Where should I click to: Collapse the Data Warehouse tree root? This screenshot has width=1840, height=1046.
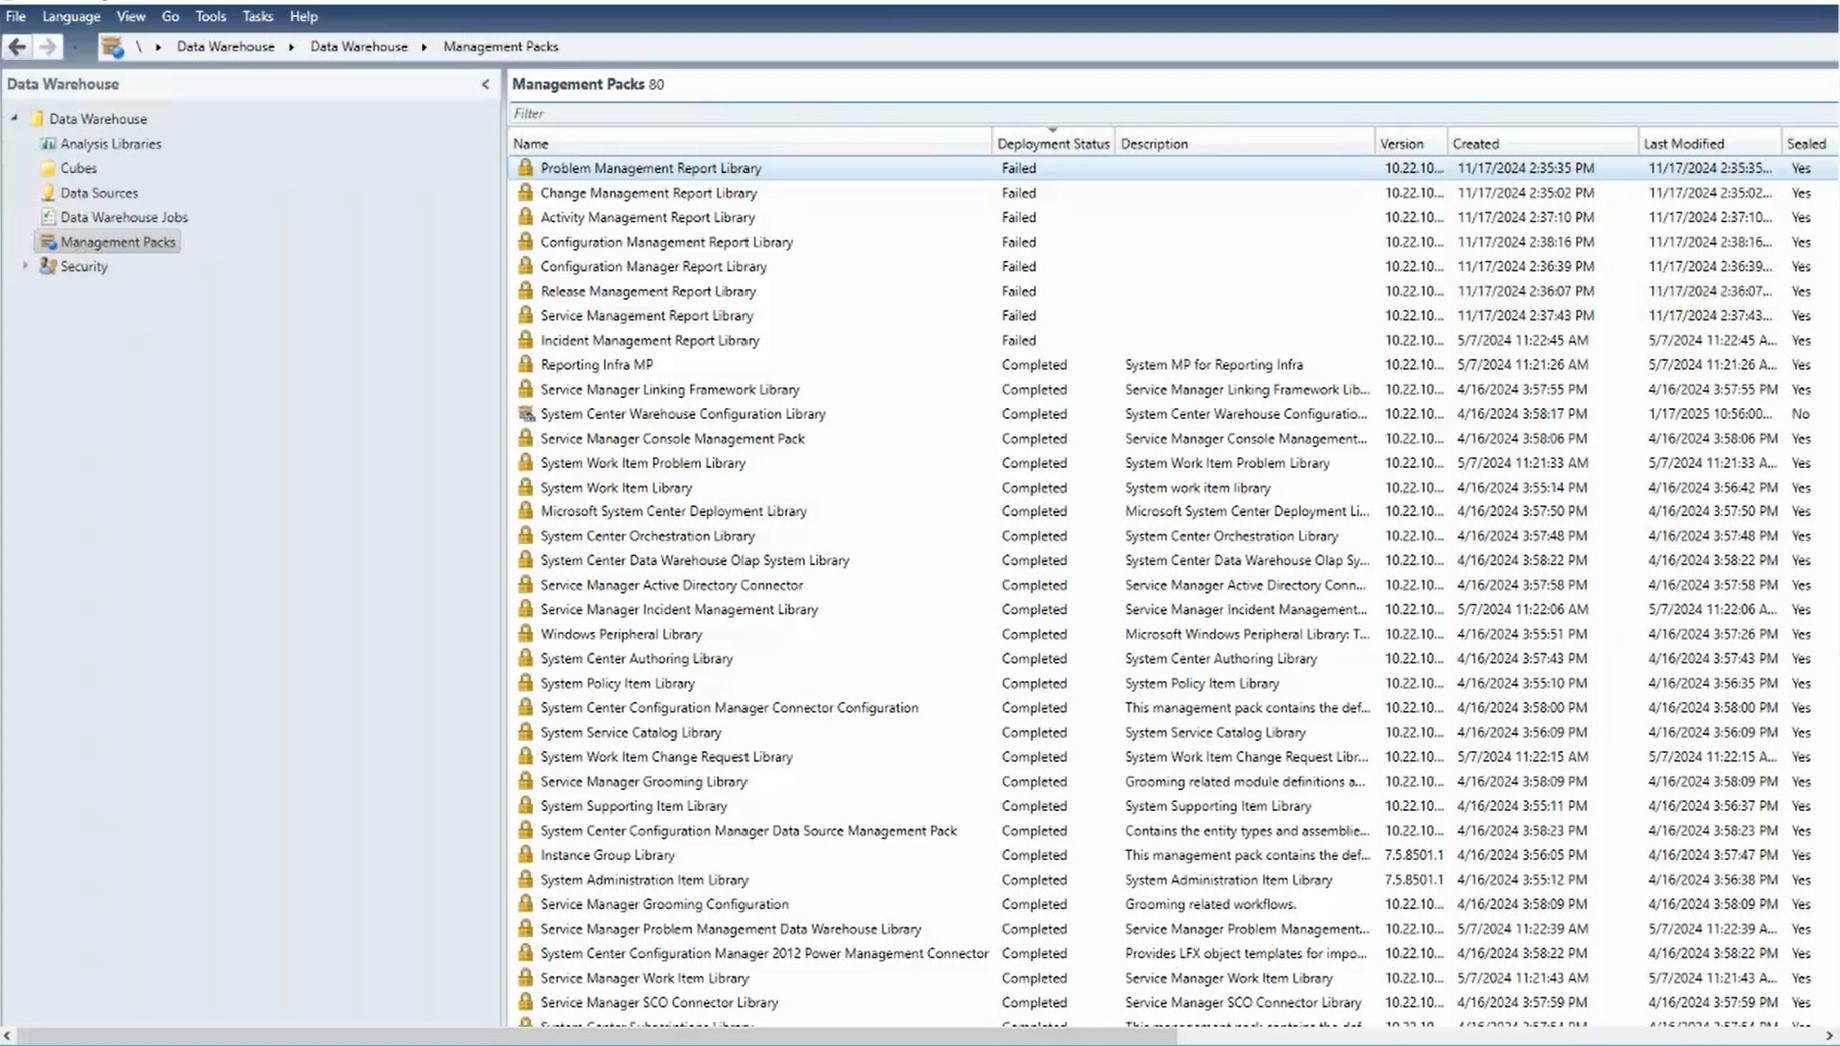15,118
